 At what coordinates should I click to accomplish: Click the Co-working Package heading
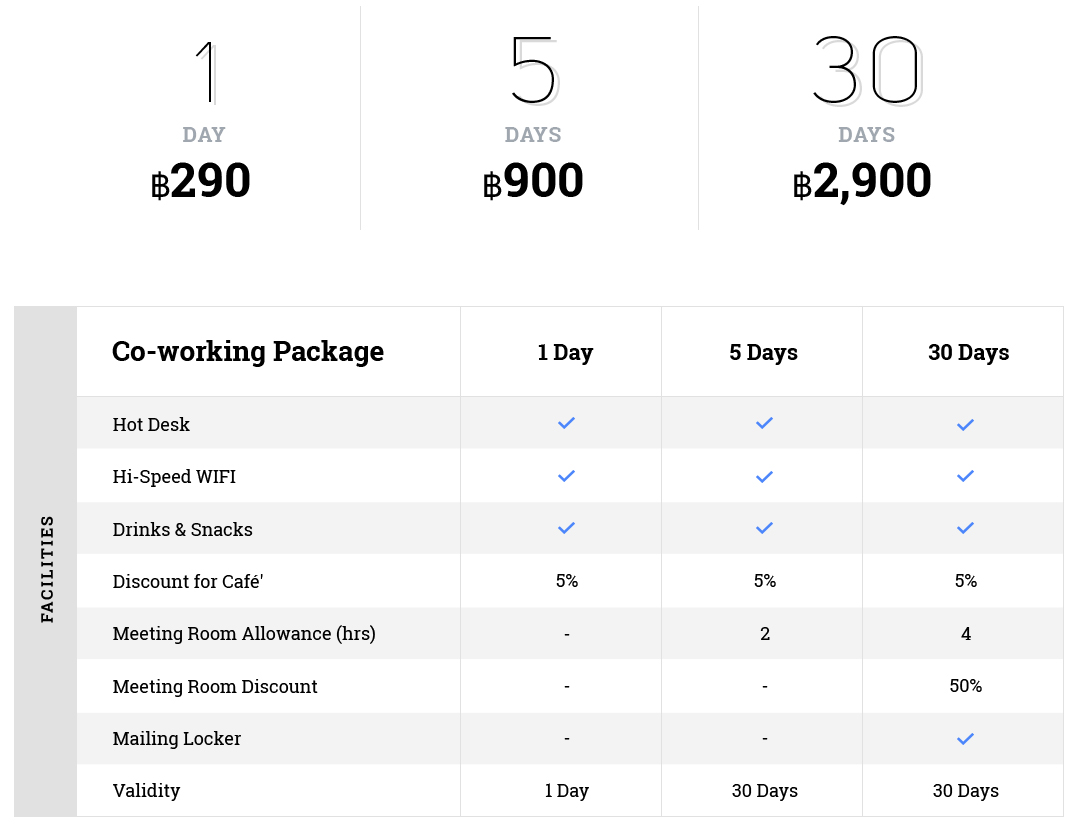click(248, 352)
